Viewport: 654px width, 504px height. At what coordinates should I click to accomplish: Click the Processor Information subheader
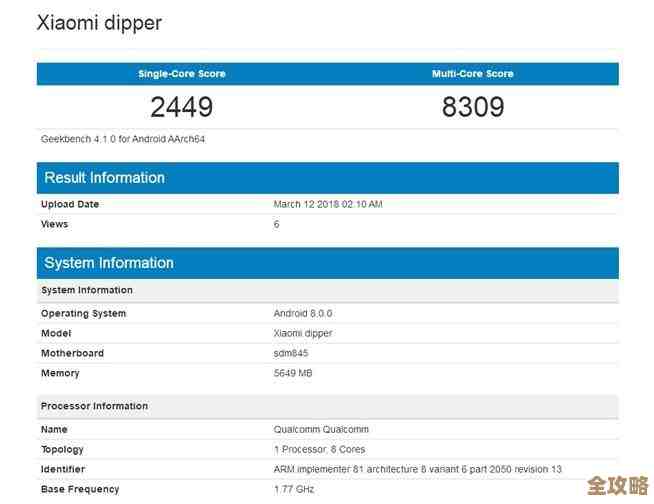(x=94, y=406)
